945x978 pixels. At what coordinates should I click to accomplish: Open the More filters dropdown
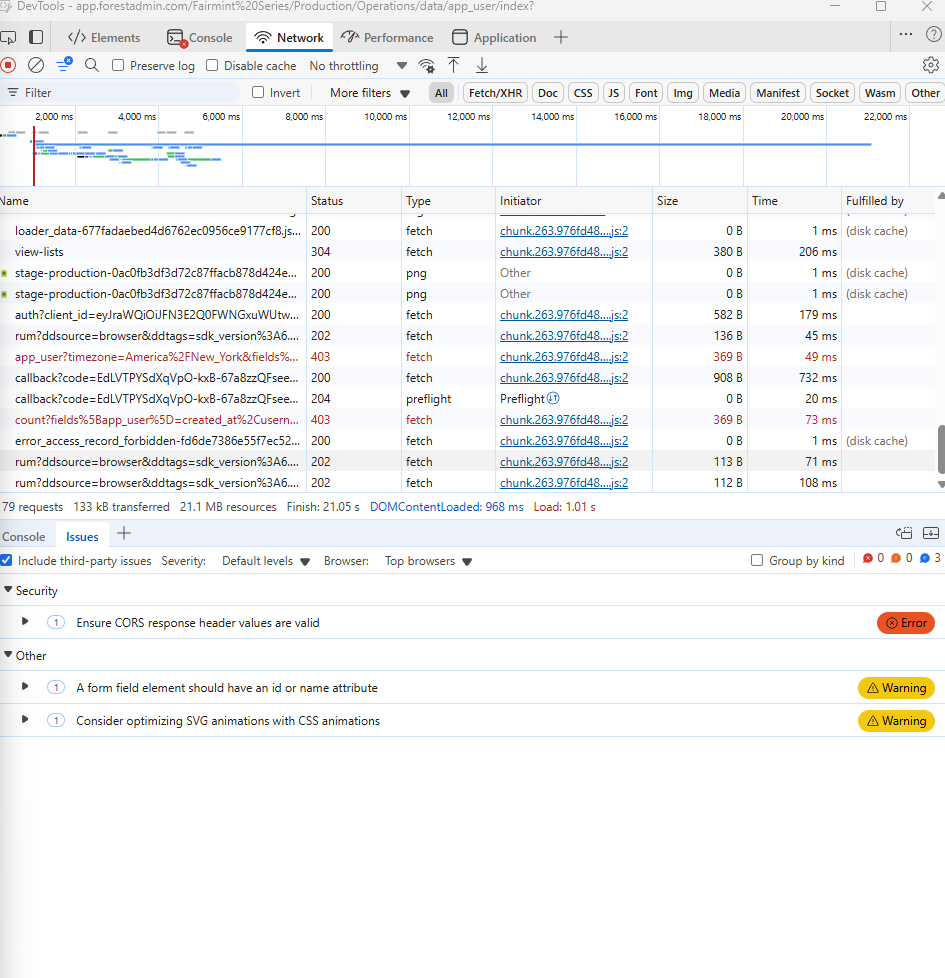[370, 93]
